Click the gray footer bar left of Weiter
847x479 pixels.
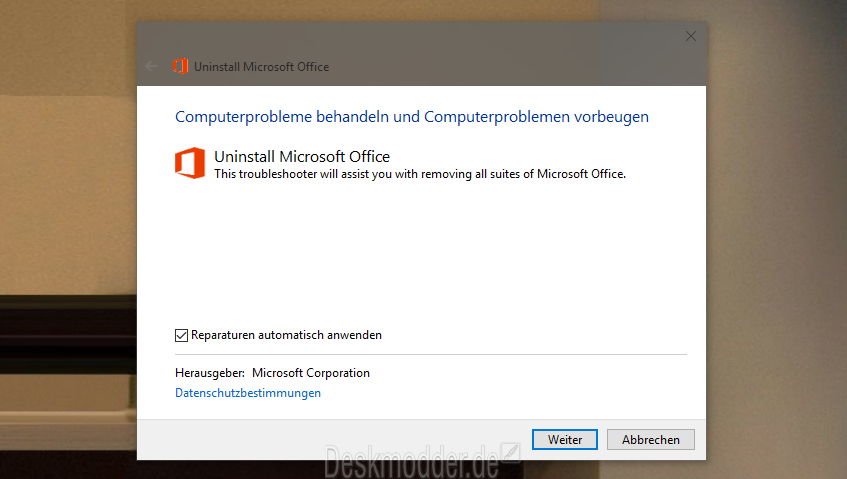334,440
